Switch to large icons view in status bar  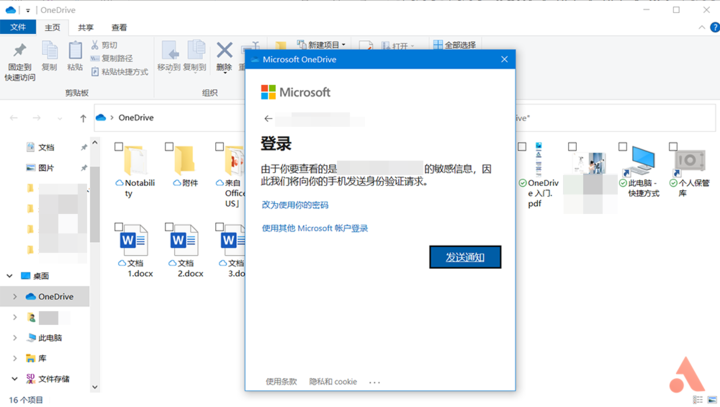click(x=712, y=400)
